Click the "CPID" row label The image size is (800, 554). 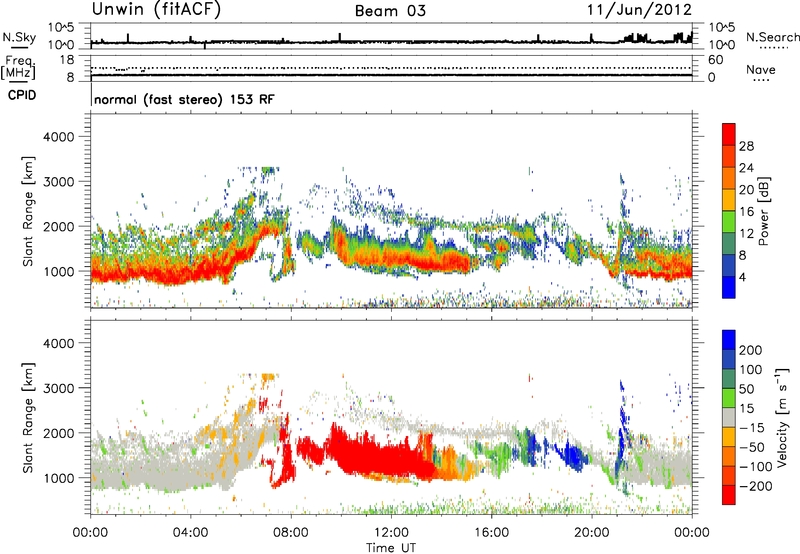[22, 95]
